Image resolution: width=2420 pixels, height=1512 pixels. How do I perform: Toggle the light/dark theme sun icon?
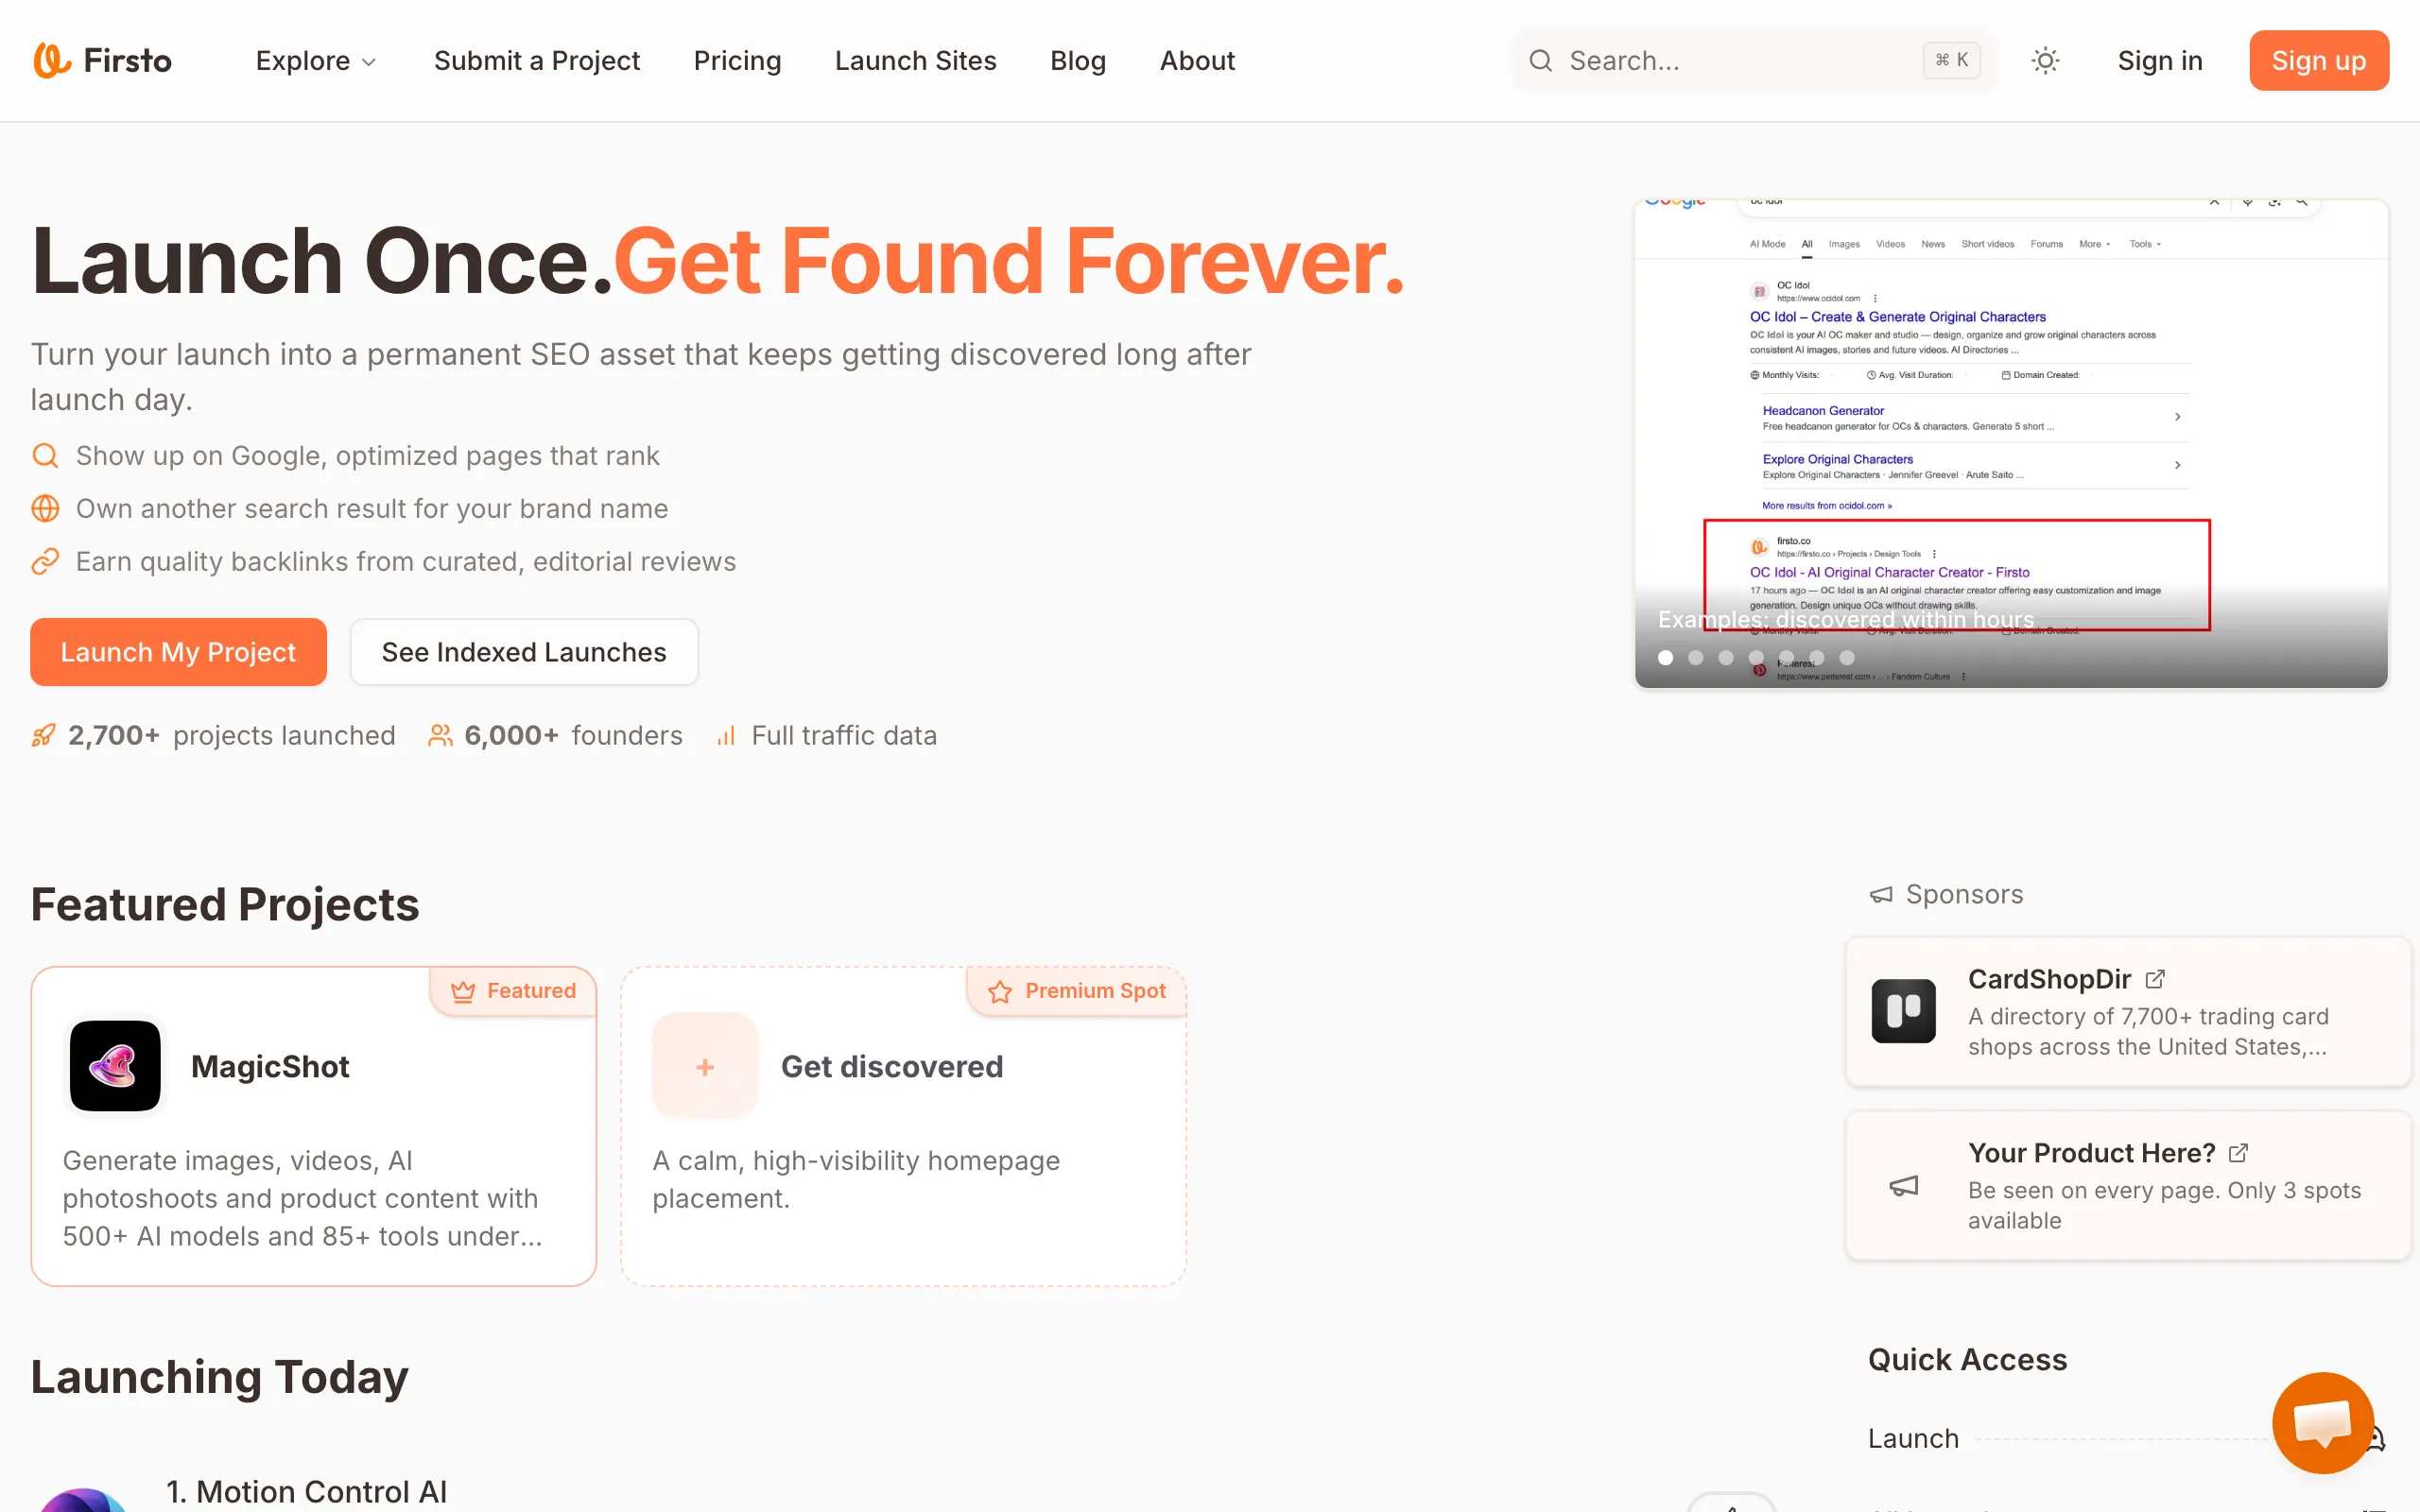click(x=2045, y=61)
